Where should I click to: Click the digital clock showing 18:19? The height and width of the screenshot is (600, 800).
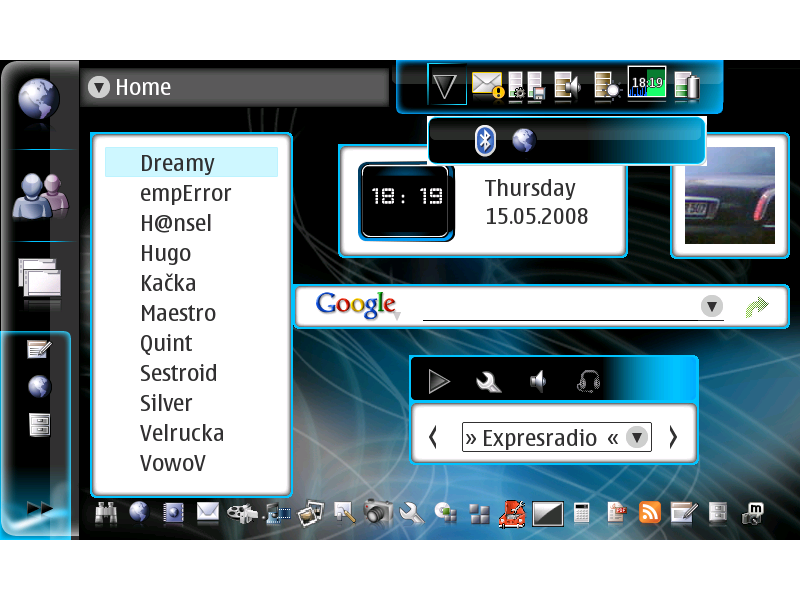[x=406, y=201]
